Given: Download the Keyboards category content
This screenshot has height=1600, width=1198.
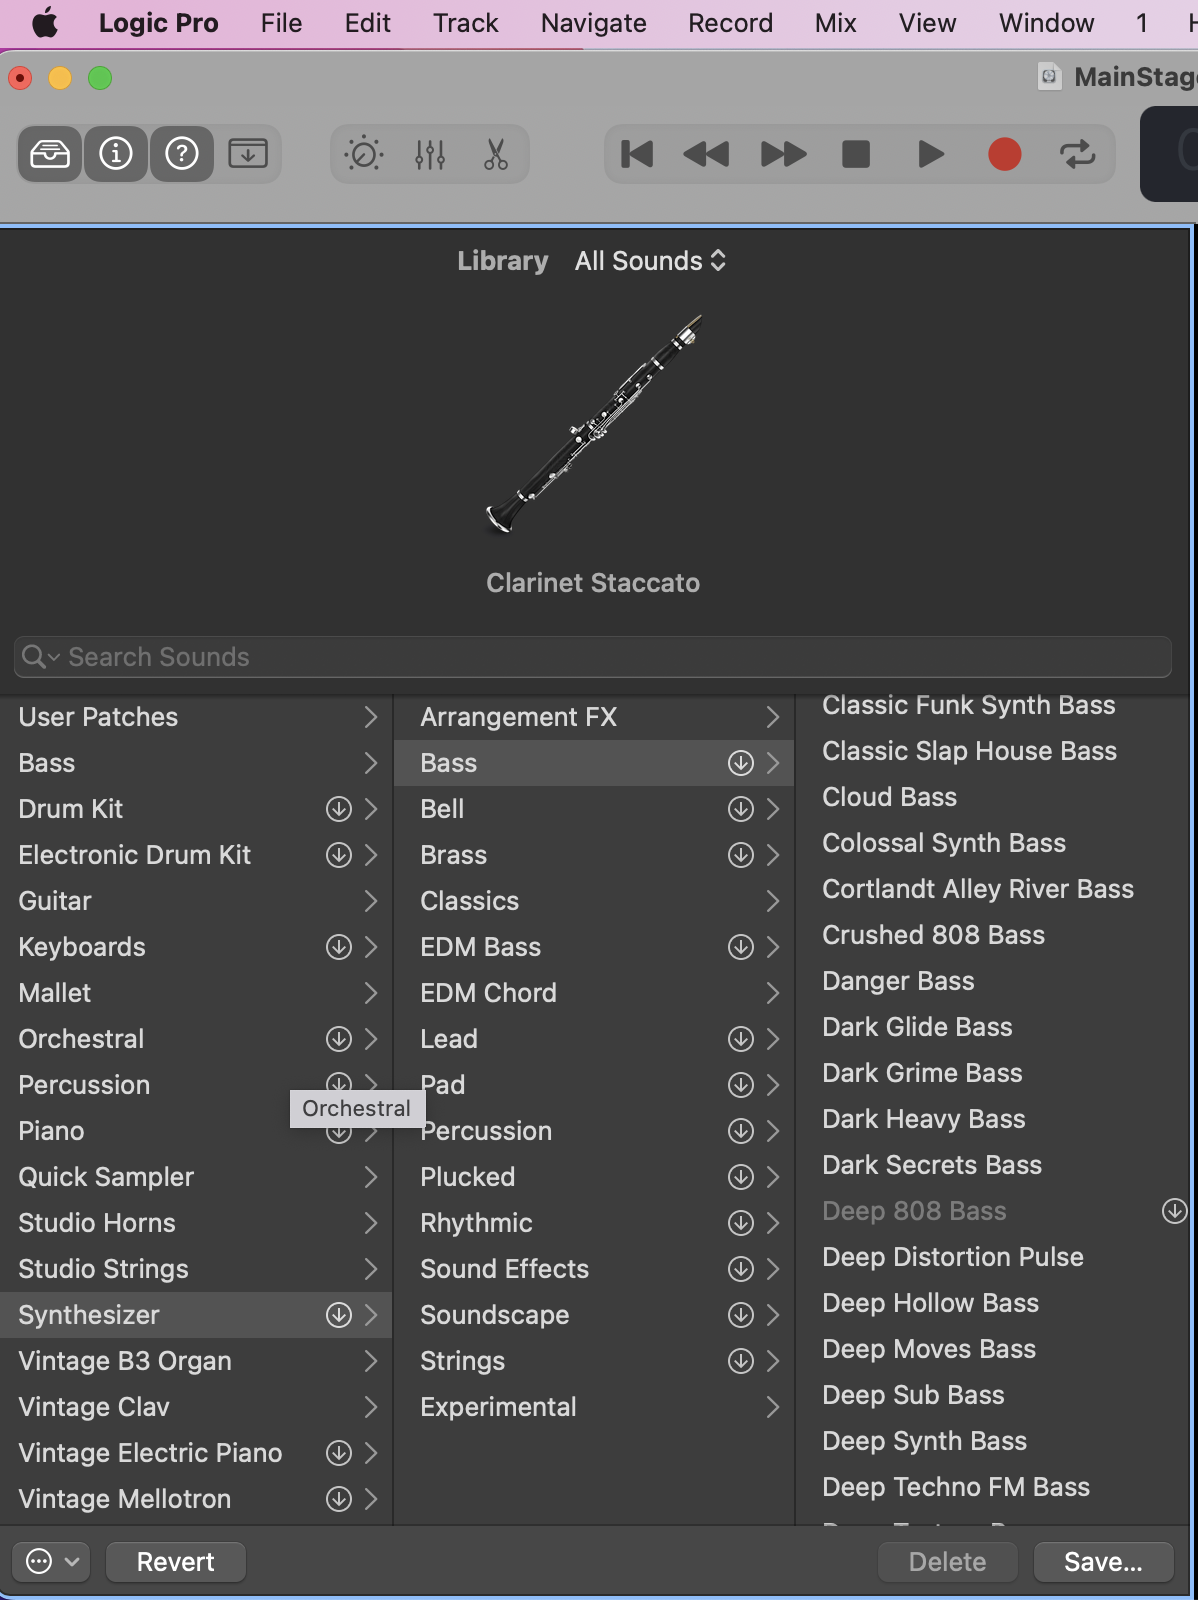Looking at the screenshot, I should [339, 947].
